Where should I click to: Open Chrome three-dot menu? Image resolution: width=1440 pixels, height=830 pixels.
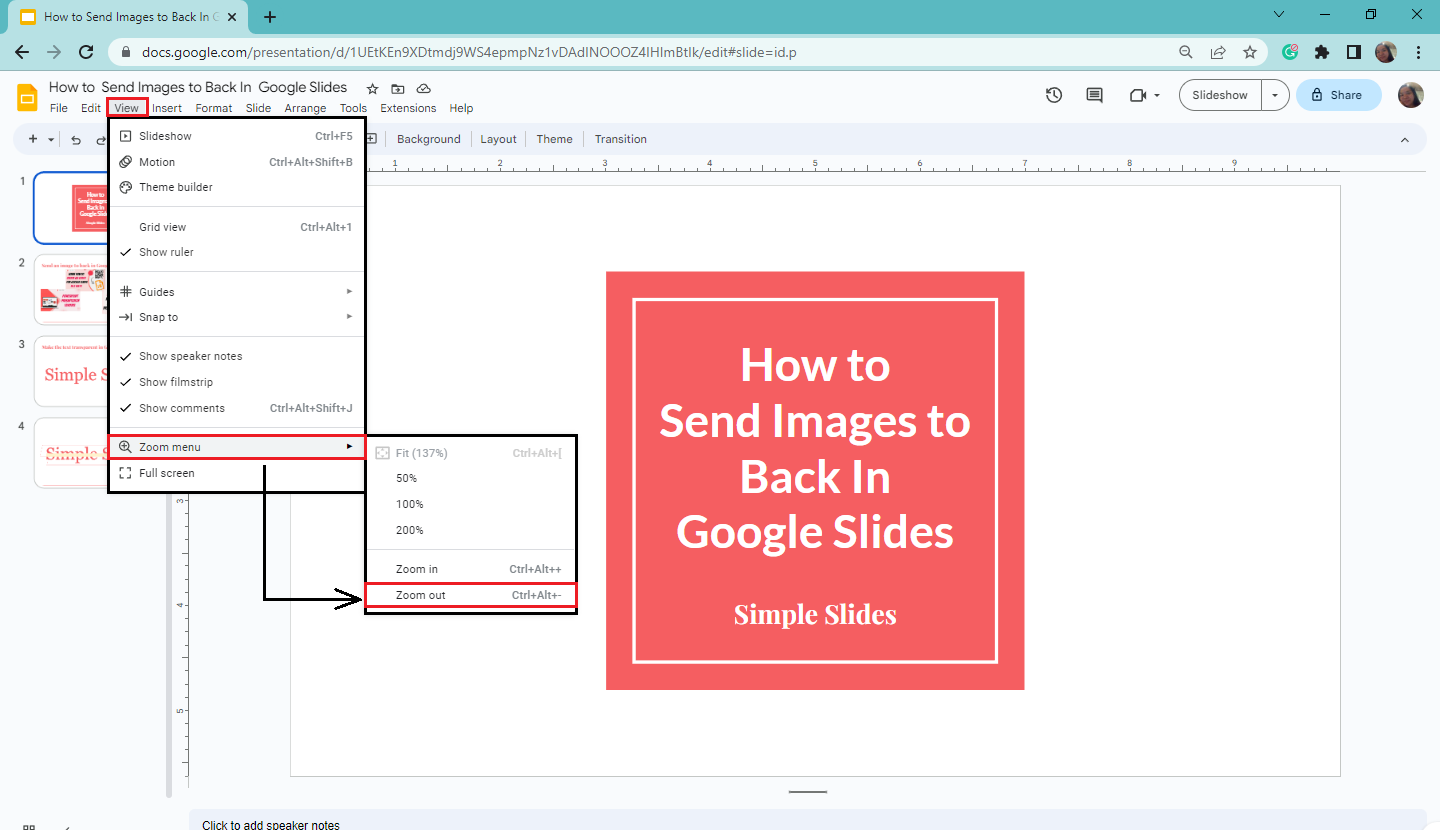1419,52
